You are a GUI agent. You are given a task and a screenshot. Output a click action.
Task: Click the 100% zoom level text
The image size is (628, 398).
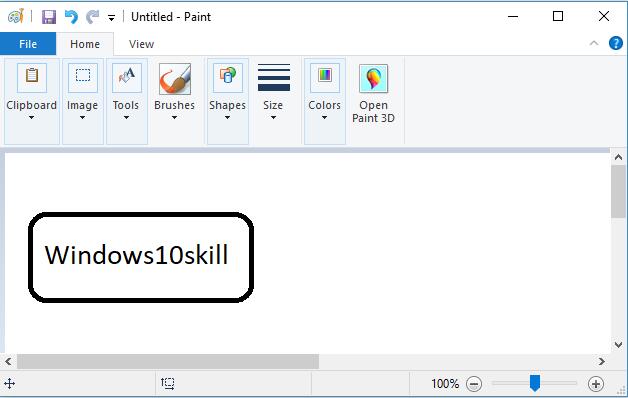(445, 384)
